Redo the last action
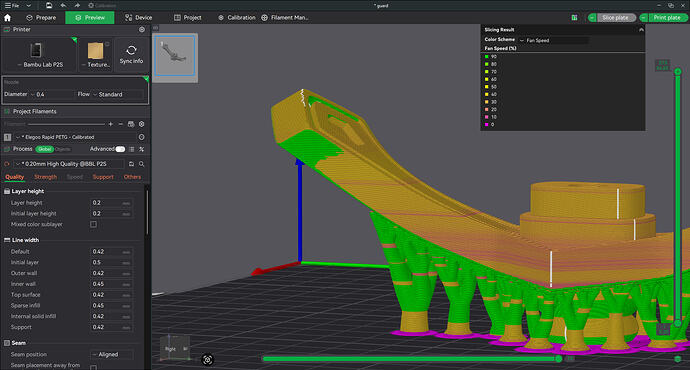Viewport: 690px width, 370px height. [77, 5]
